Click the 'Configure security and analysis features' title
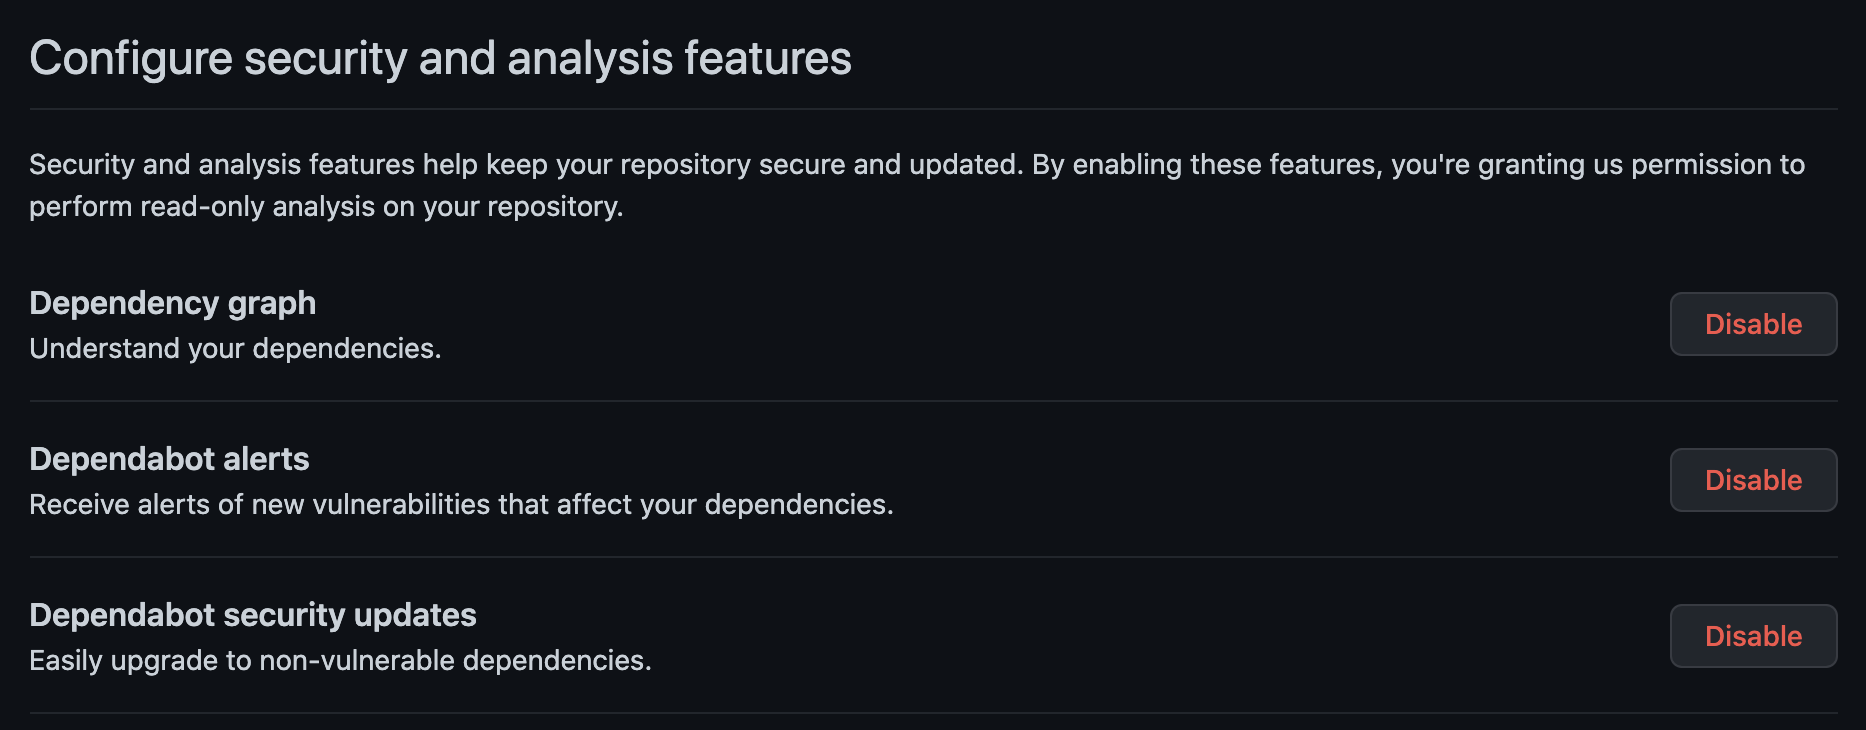1866x730 pixels. 441,57
